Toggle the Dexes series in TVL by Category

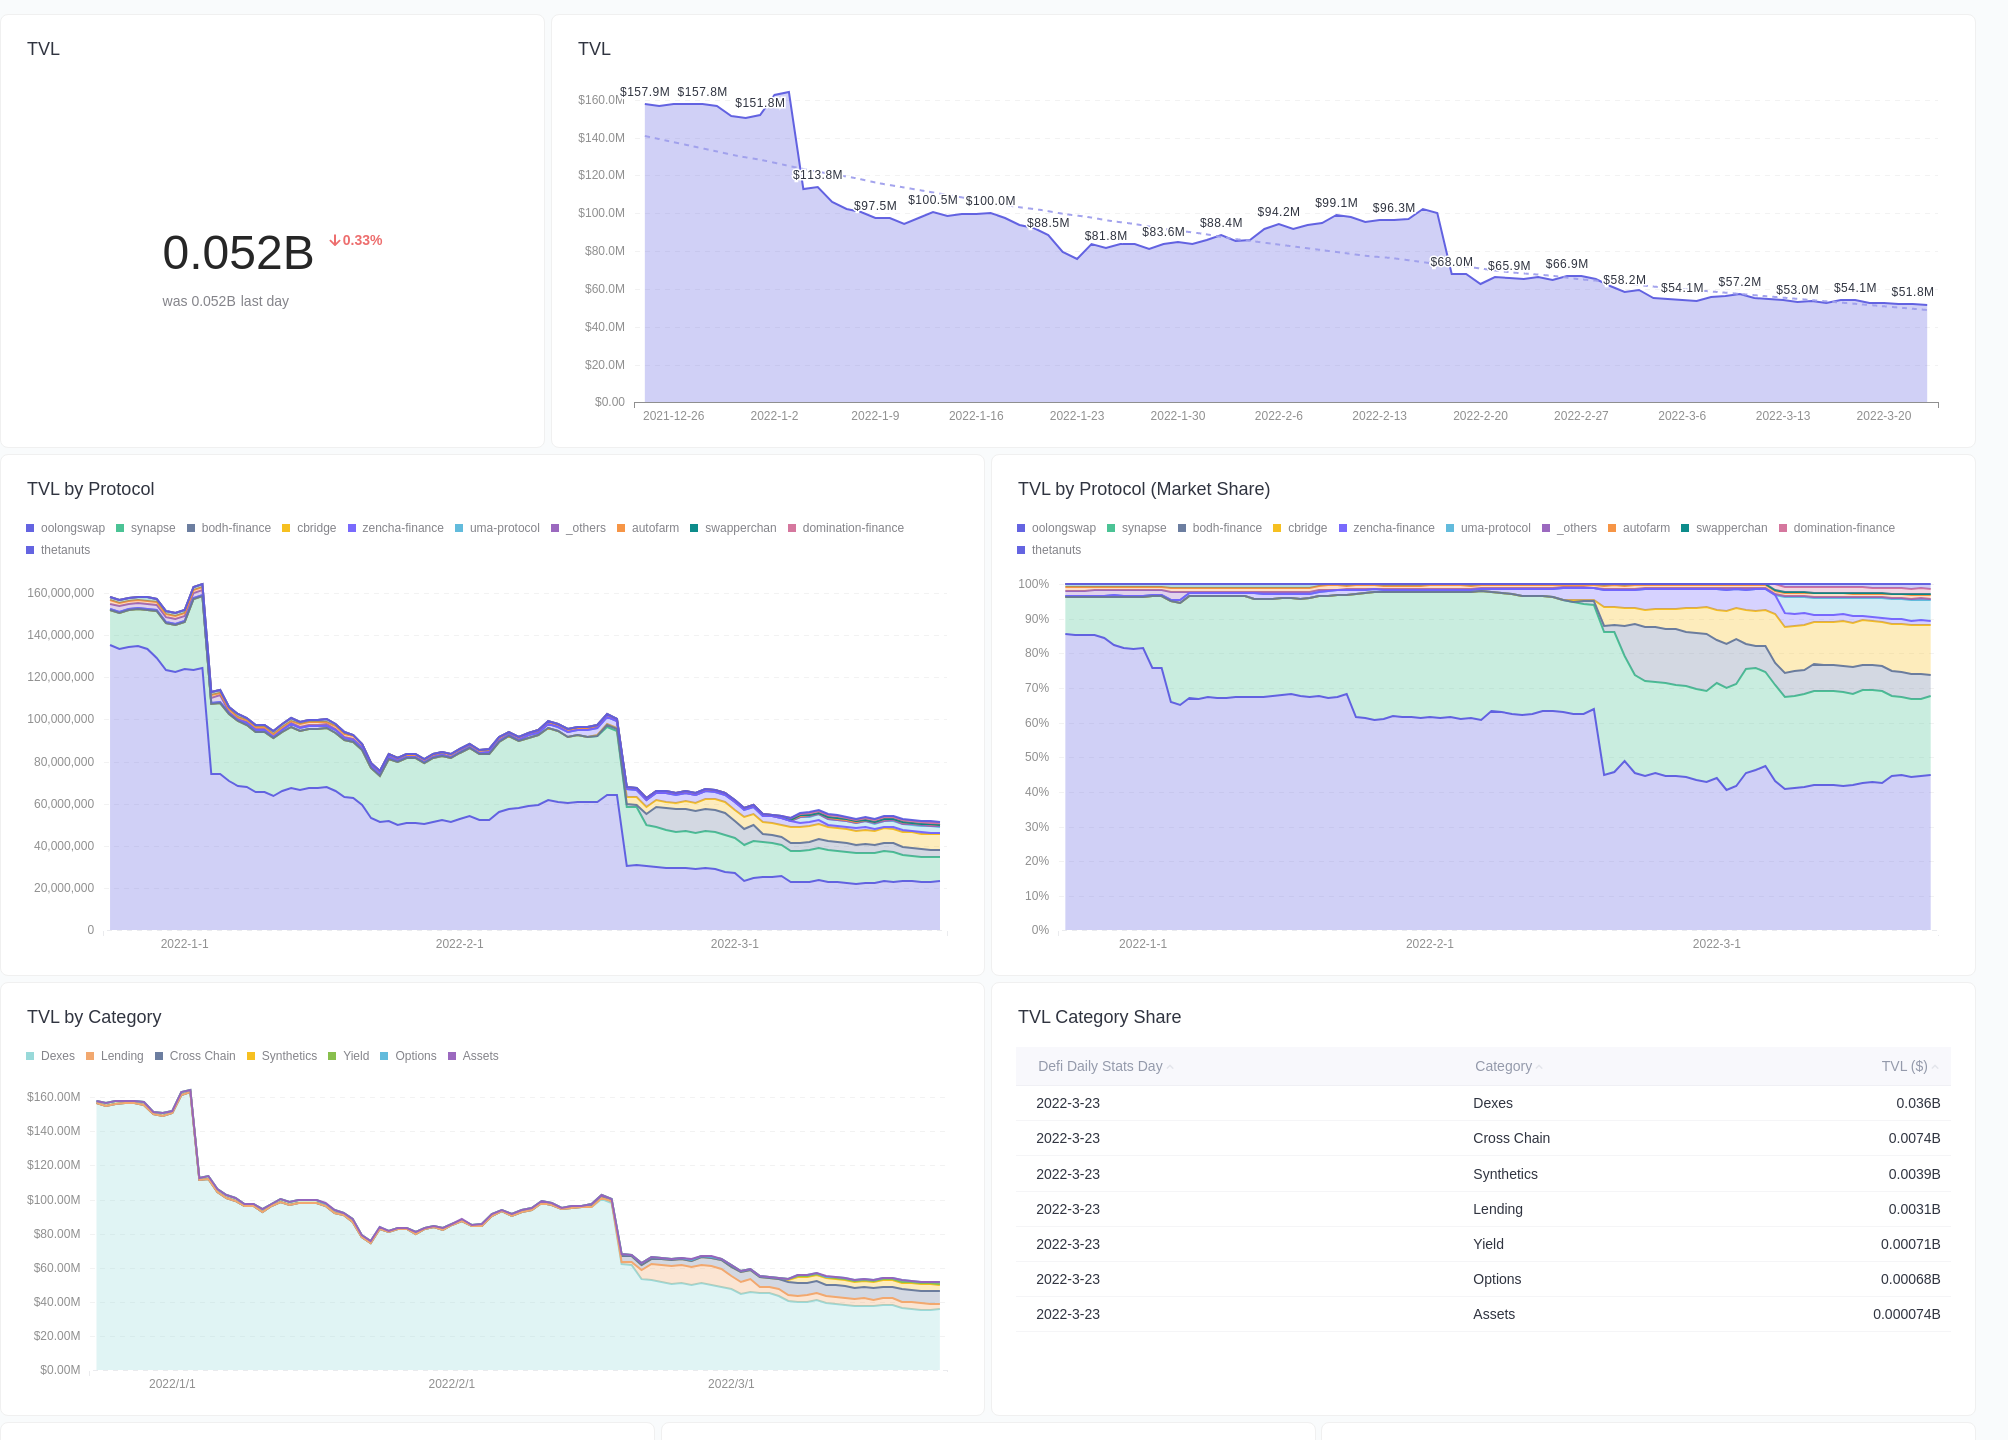tap(33, 1055)
